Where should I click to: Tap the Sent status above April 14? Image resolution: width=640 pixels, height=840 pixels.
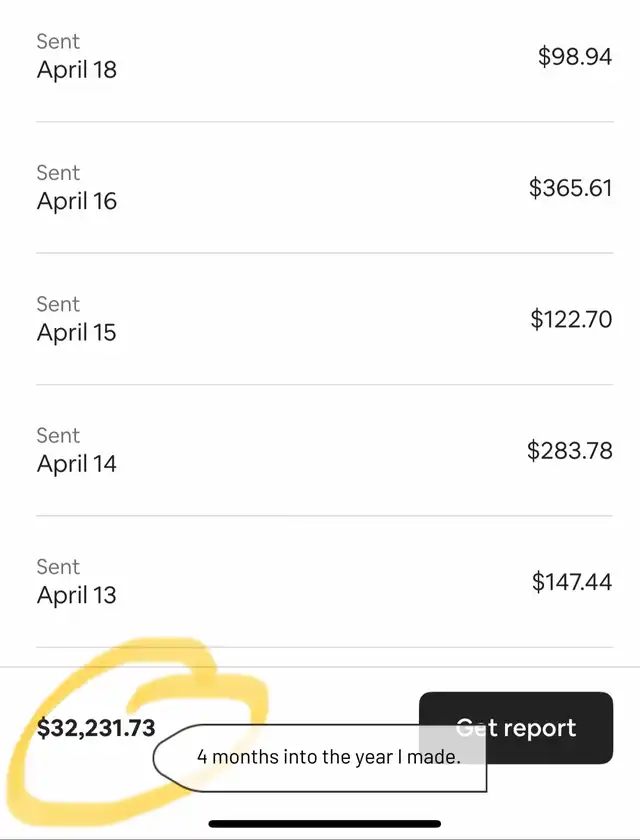tap(58, 435)
